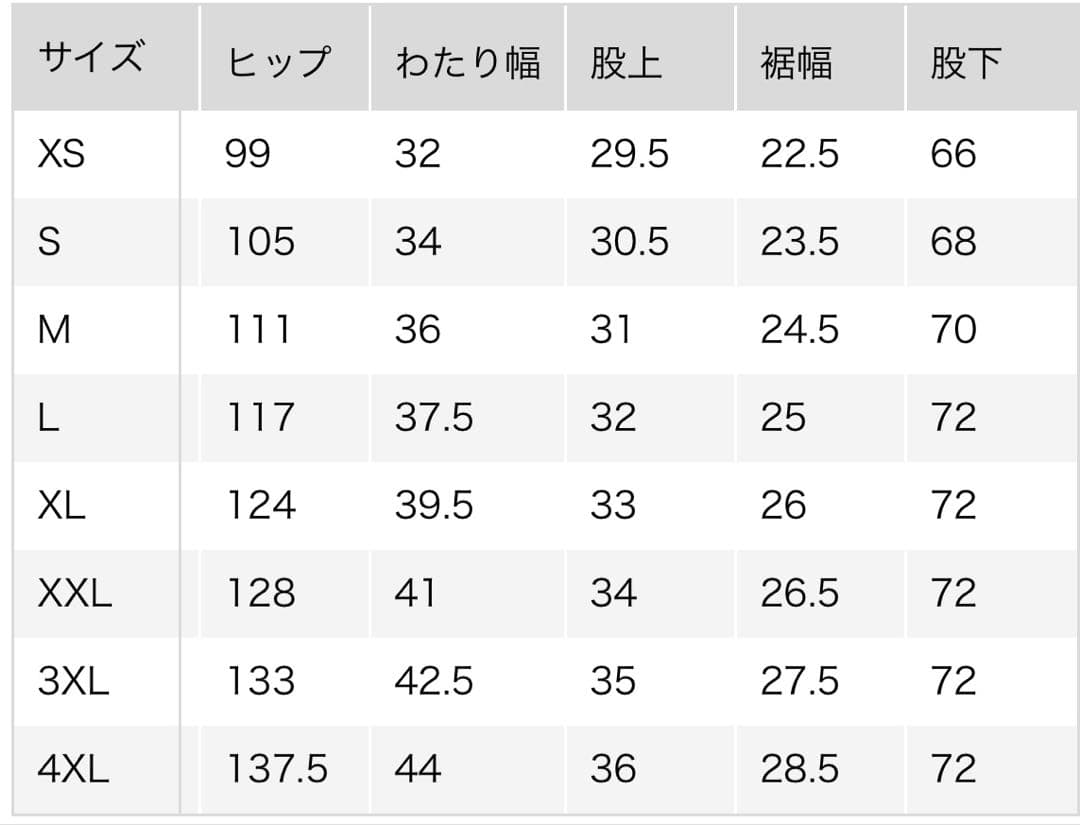This screenshot has width=1080, height=825.
Task: Click the サイズ column header
Action: [91, 59]
